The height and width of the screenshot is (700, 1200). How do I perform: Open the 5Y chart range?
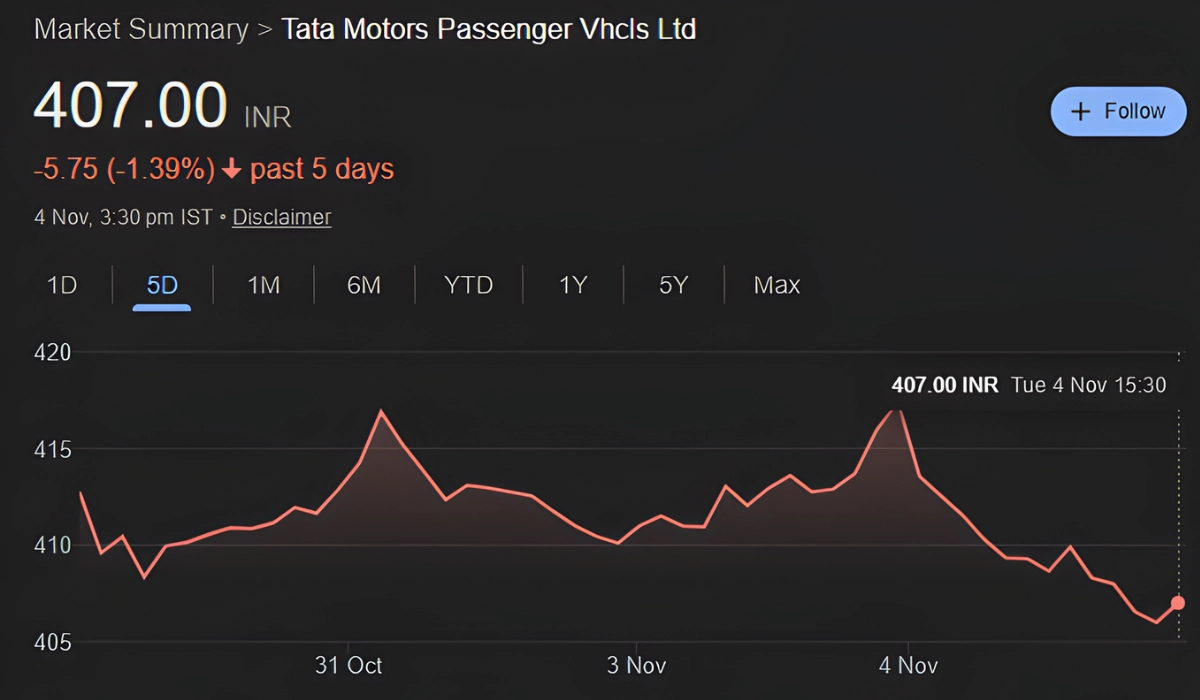click(673, 285)
